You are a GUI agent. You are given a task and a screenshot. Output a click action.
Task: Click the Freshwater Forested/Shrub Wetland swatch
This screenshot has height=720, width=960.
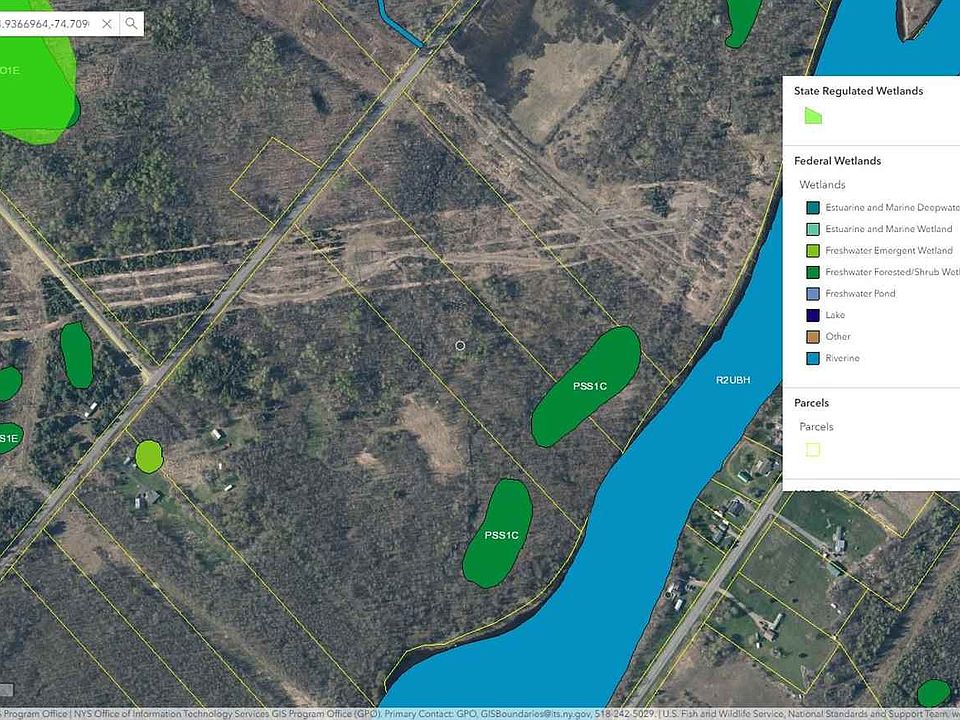click(x=812, y=272)
